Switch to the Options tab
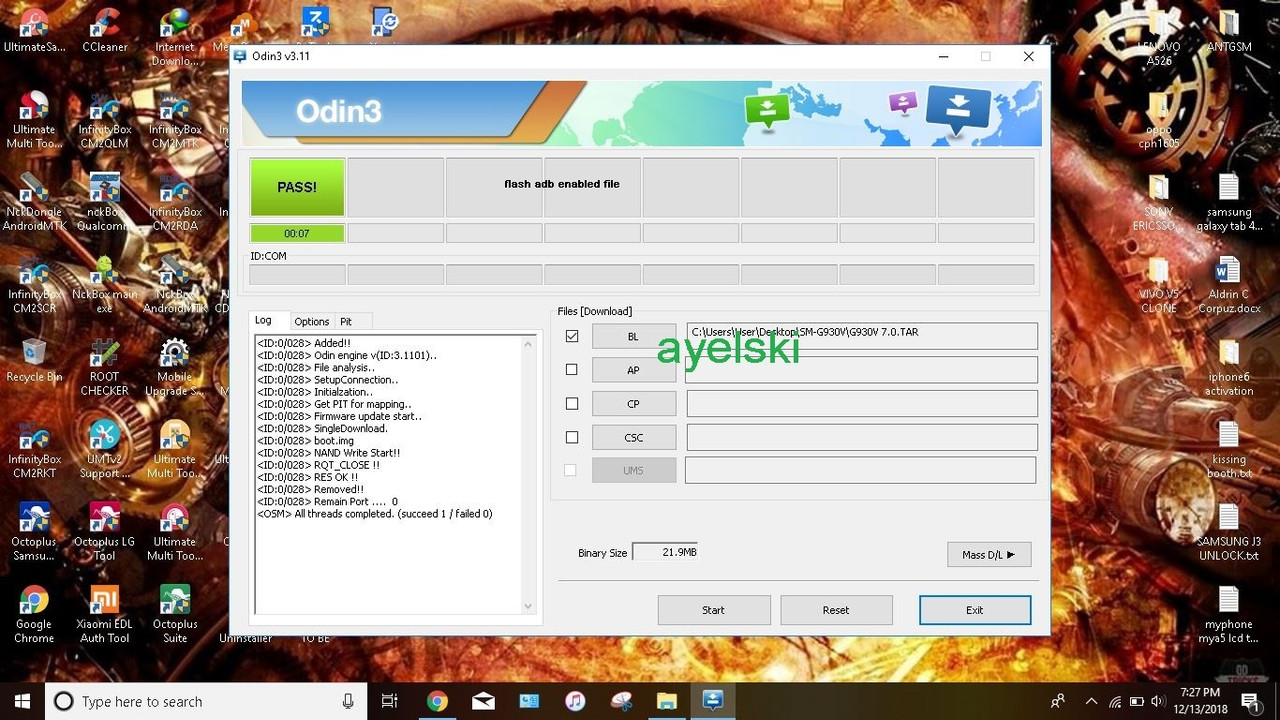The image size is (1280, 720). tap(312, 321)
